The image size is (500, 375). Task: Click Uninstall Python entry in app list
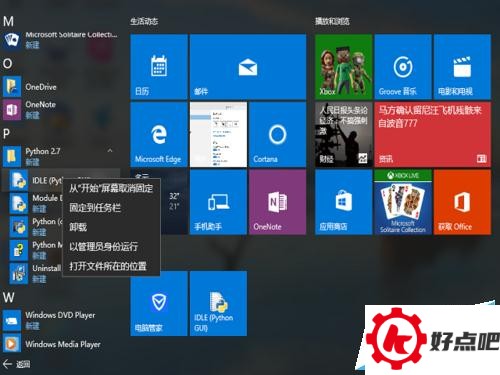35,273
